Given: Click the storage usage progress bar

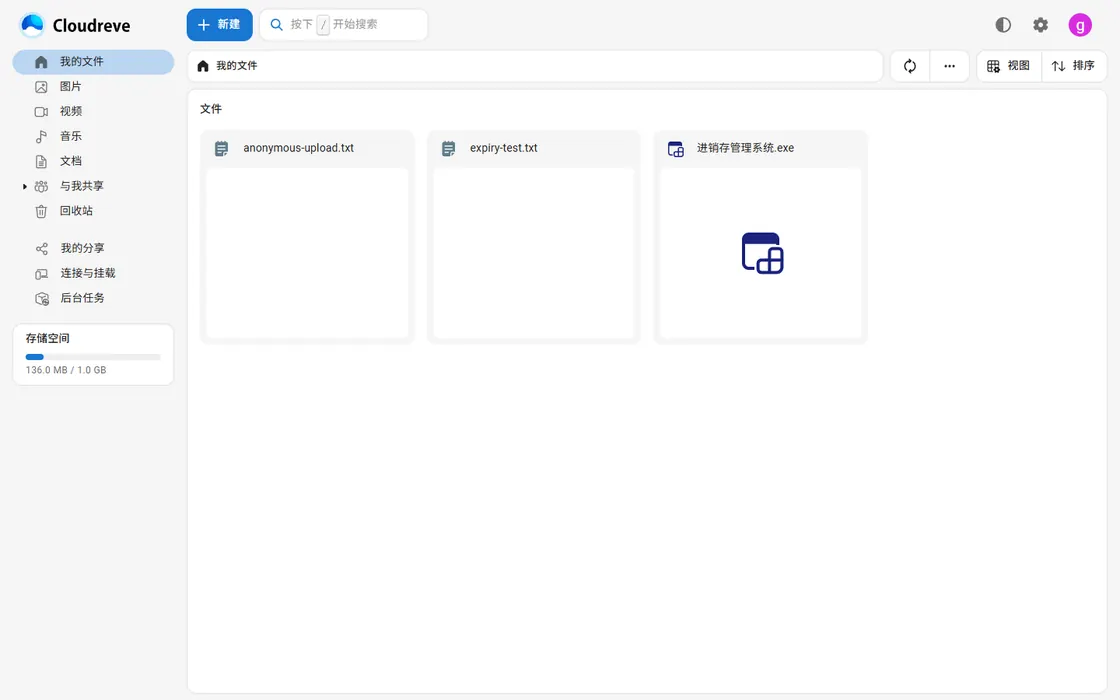Looking at the screenshot, I should click(93, 357).
